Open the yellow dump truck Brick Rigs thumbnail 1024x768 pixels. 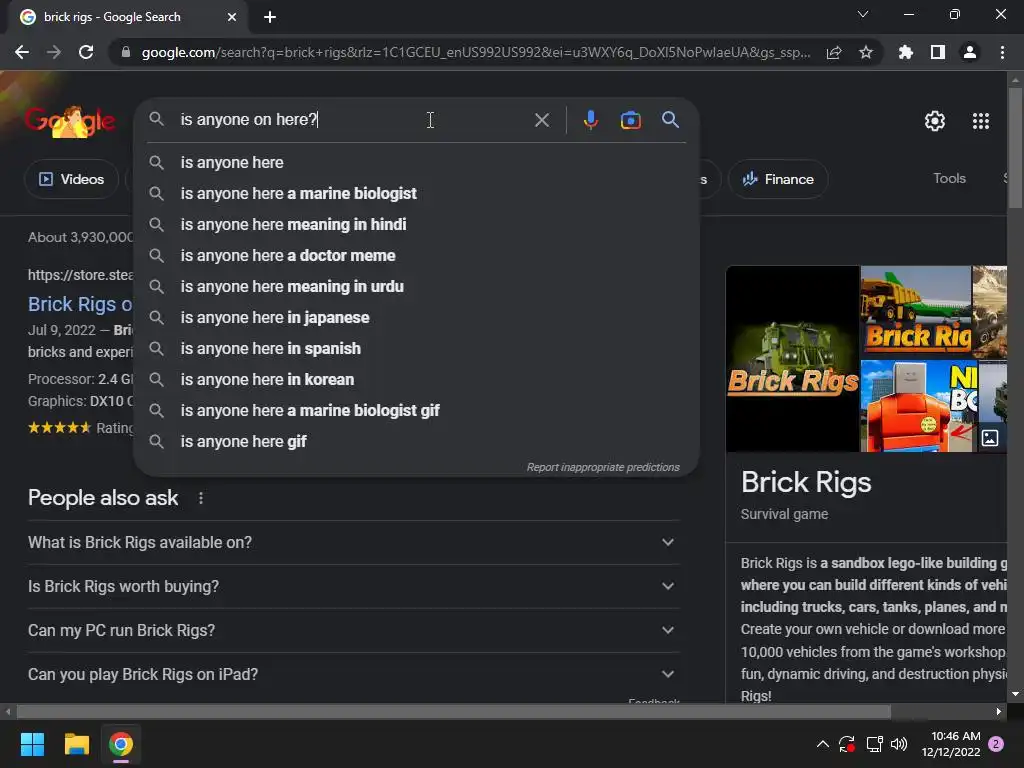(916, 312)
